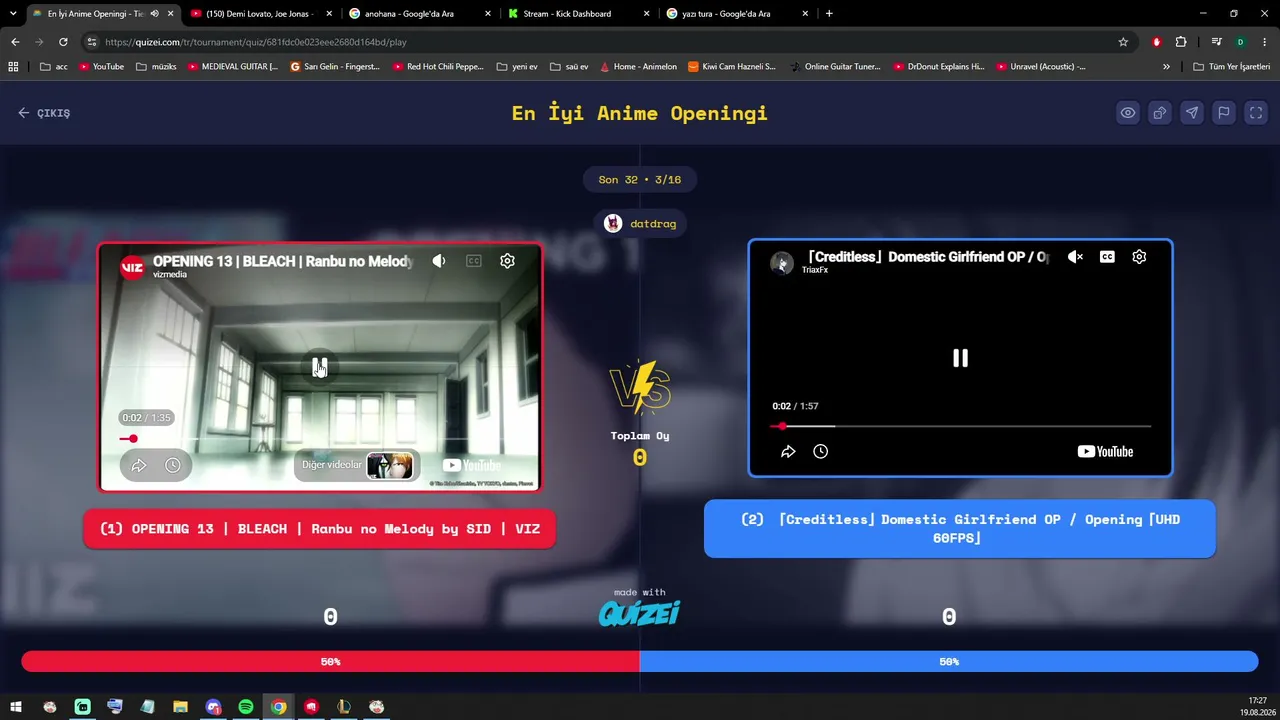
Task: Open the 'acc' bookmarks folder
Action: 54,67
